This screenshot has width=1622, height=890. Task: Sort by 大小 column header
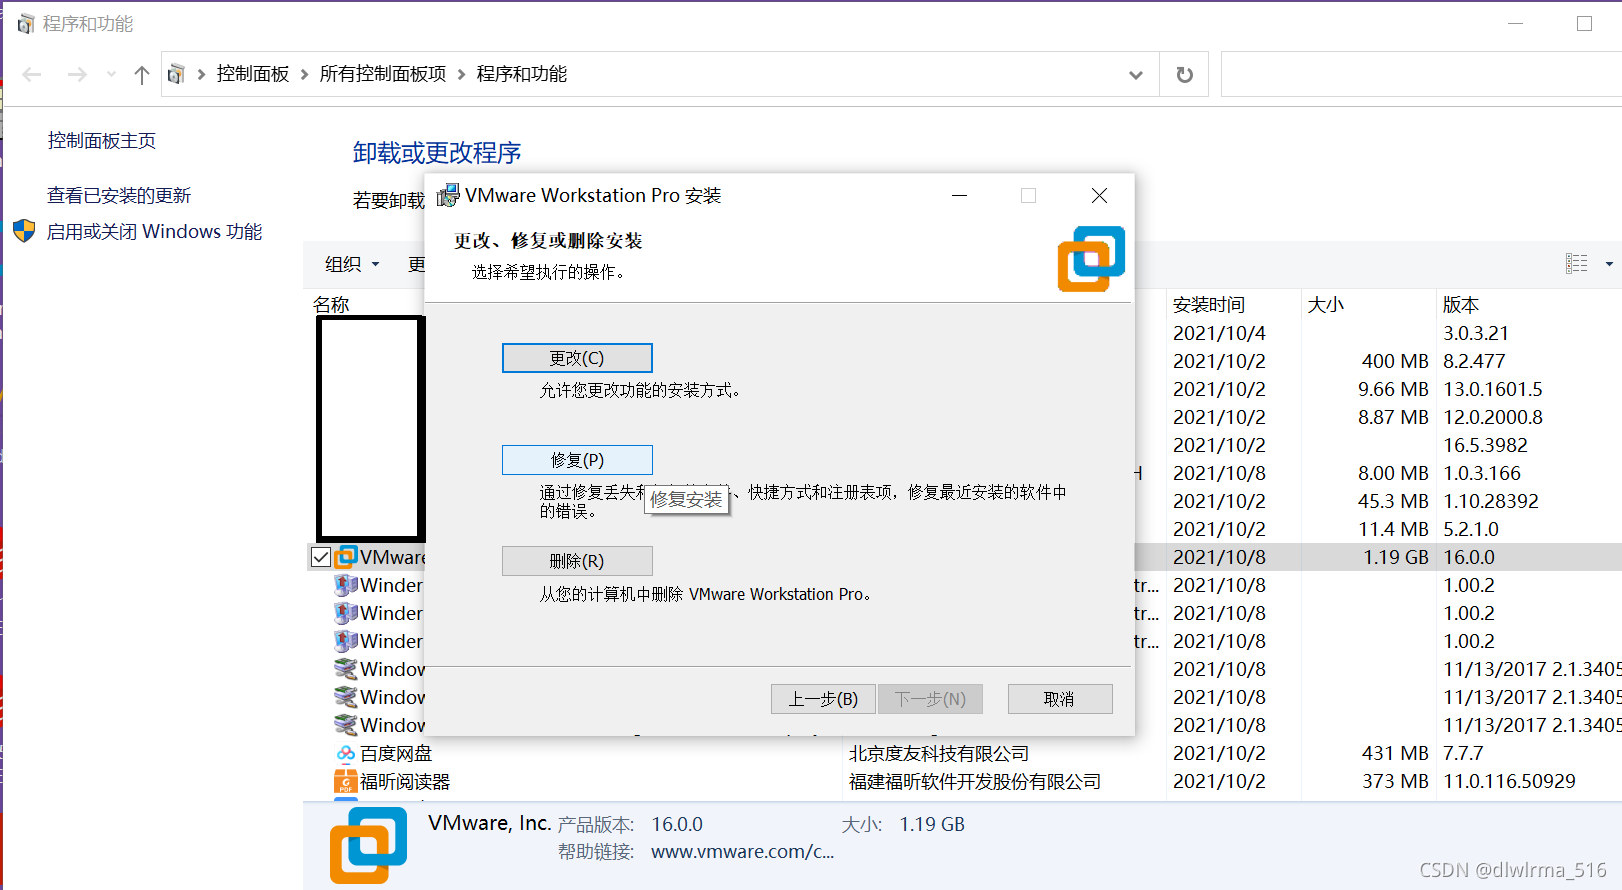[x=1326, y=304]
